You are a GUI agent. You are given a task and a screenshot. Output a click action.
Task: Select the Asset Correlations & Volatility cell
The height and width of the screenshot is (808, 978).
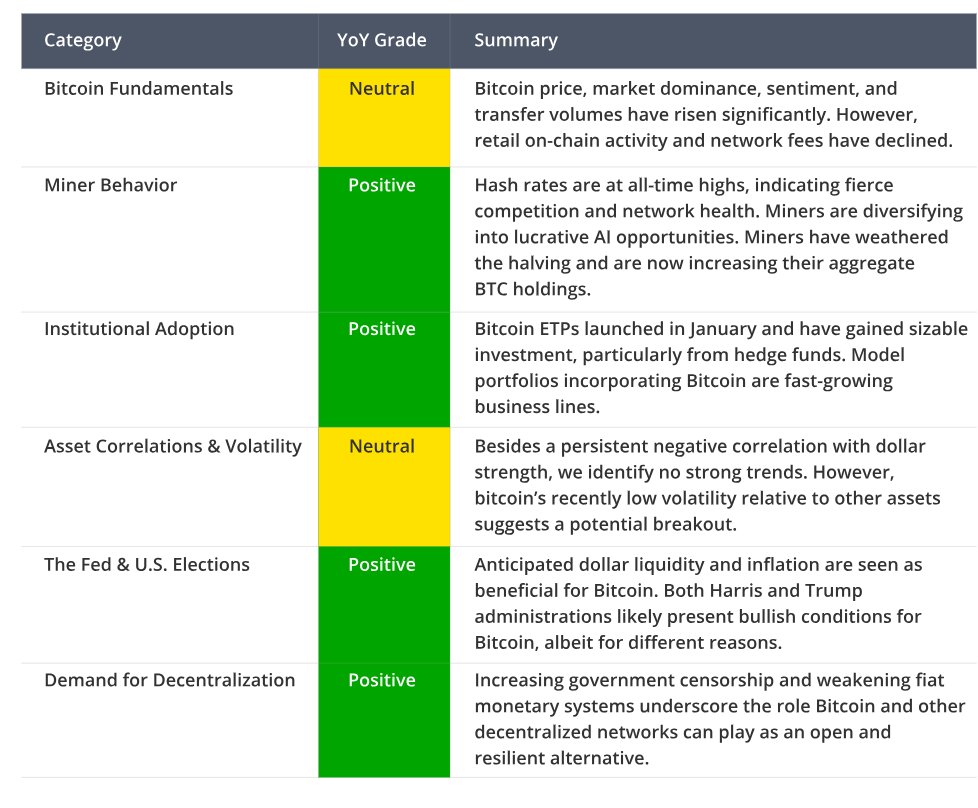(x=170, y=487)
